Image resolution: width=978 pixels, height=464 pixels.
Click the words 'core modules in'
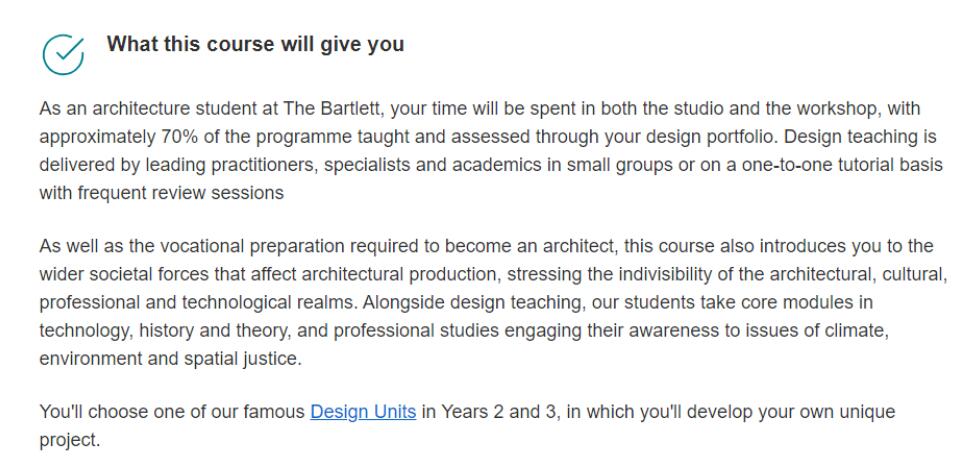(808, 303)
